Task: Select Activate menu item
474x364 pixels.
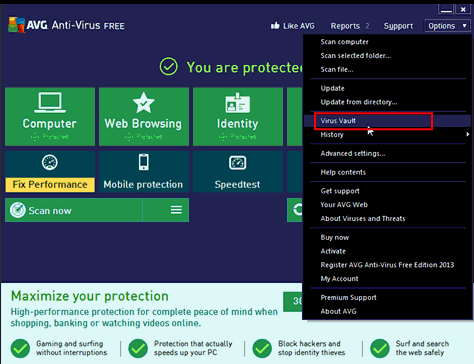Action: pyautogui.click(x=333, y=251)
